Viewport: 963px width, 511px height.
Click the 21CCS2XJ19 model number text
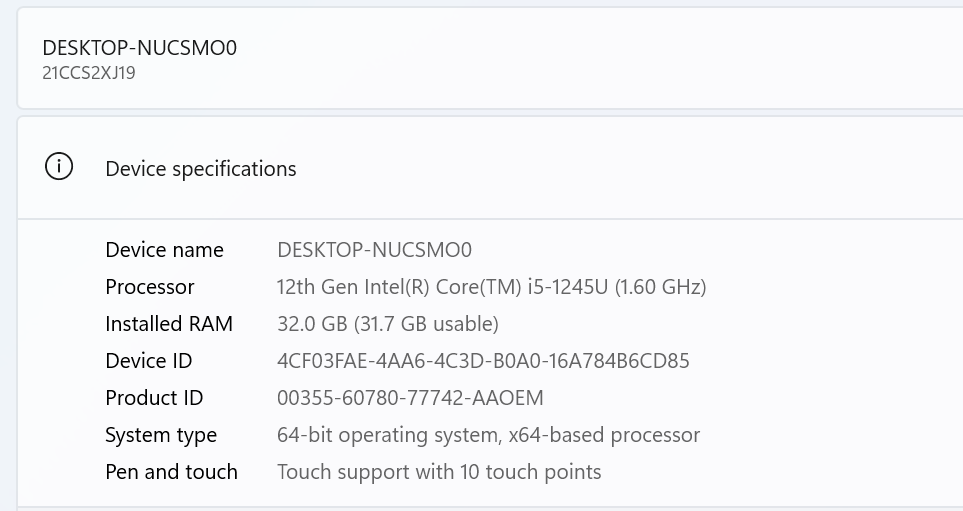tap(89, 73)
